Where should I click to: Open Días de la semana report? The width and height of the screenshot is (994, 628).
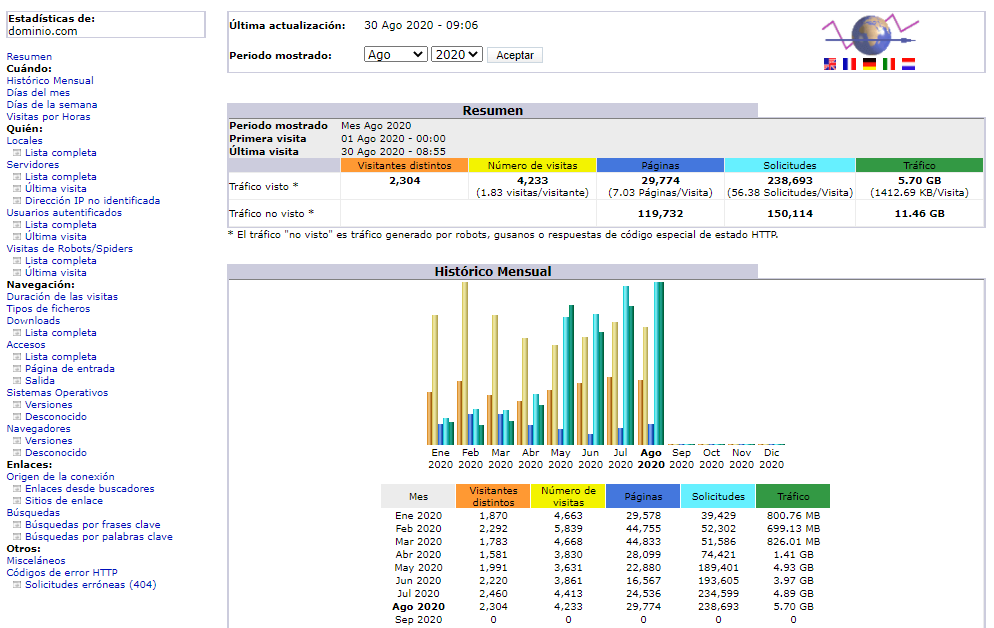52,105
